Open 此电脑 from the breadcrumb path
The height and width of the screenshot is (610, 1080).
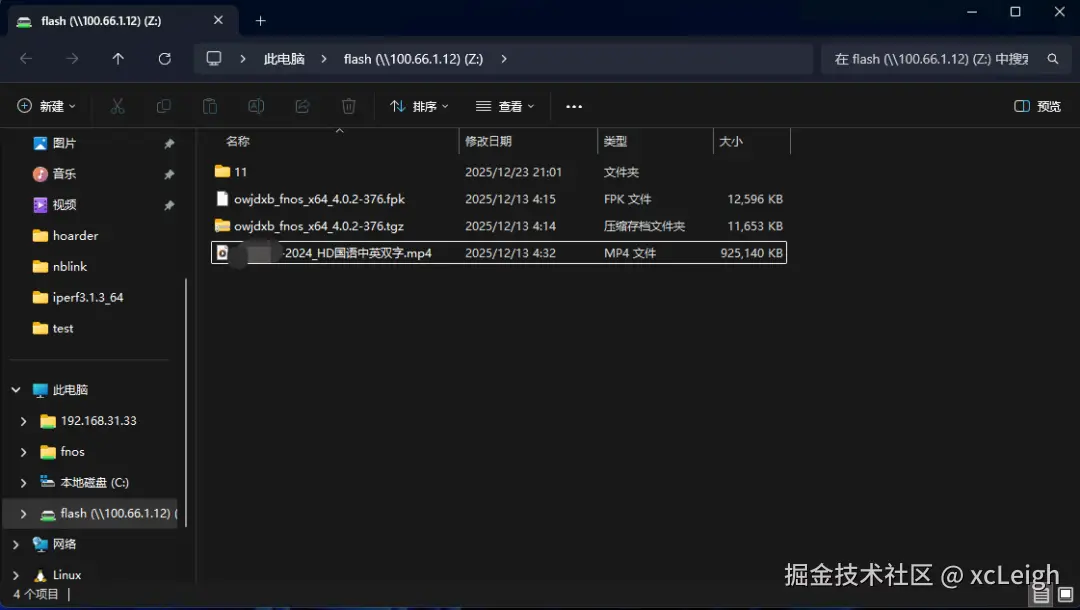click(284, 59)
